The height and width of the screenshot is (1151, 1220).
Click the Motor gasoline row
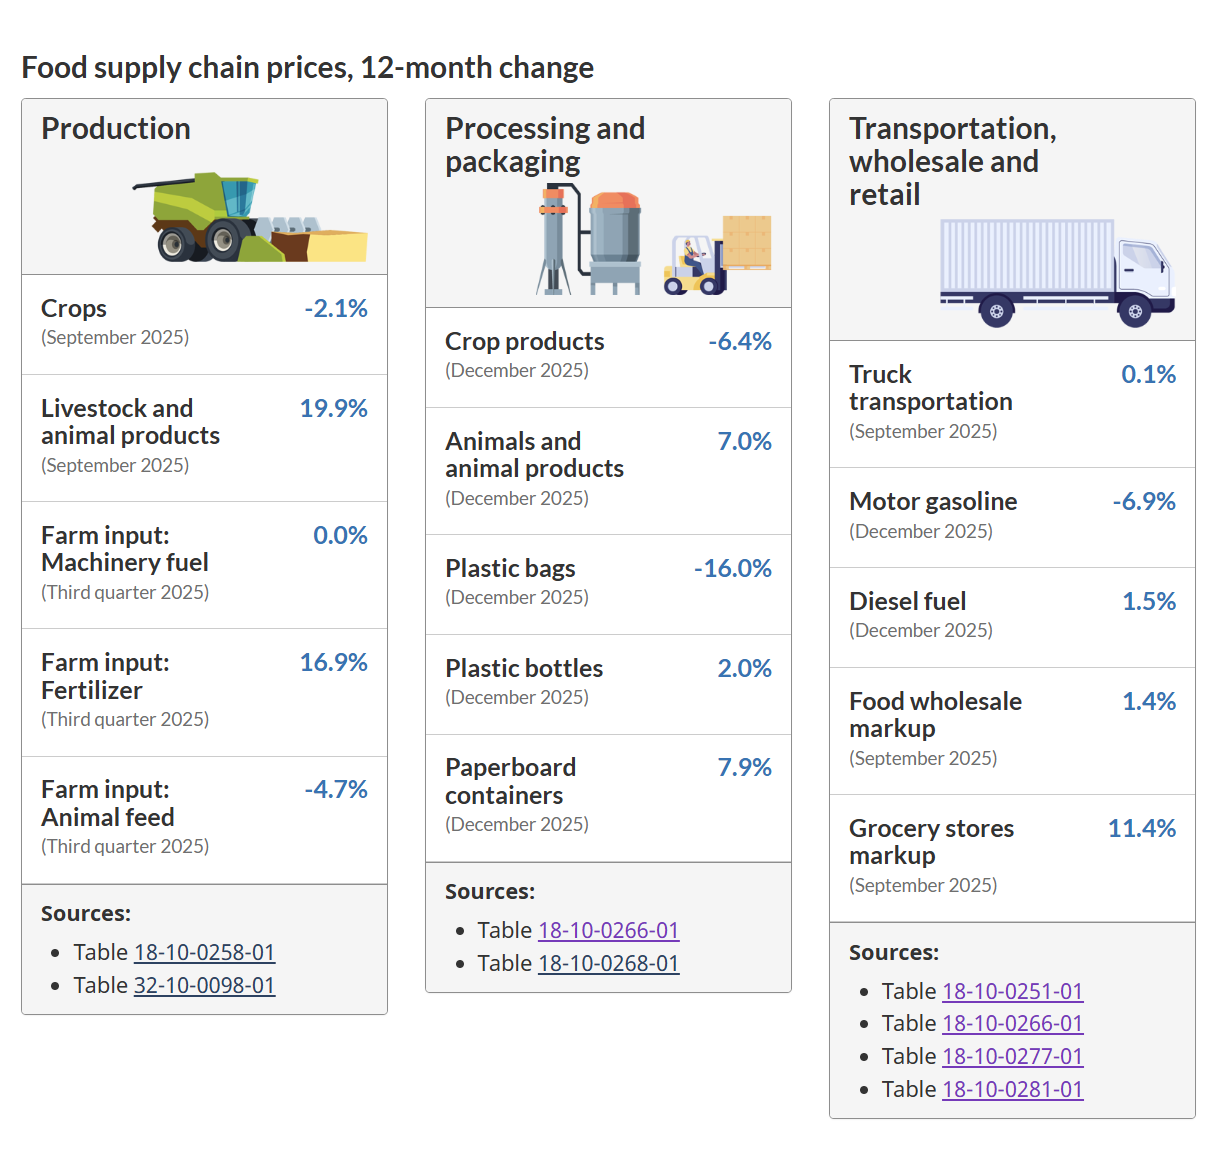pos(1012,516)
